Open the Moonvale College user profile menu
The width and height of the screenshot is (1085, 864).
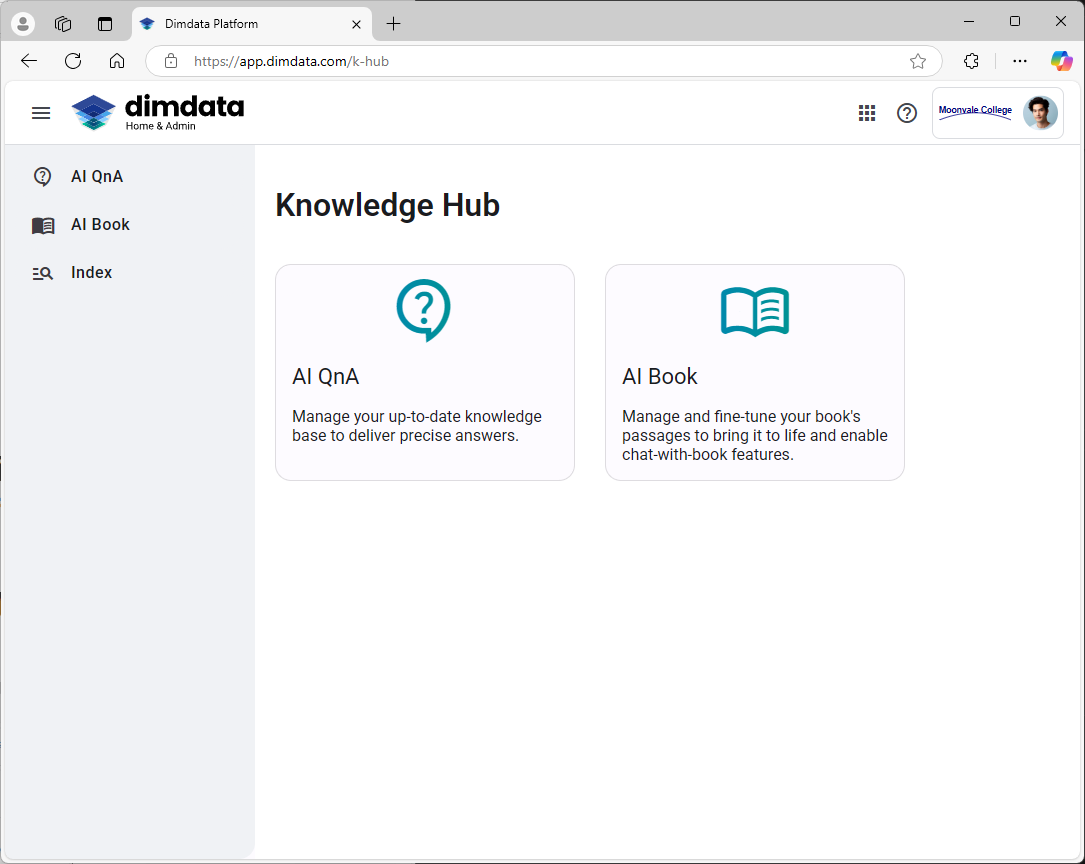(997, 113)
